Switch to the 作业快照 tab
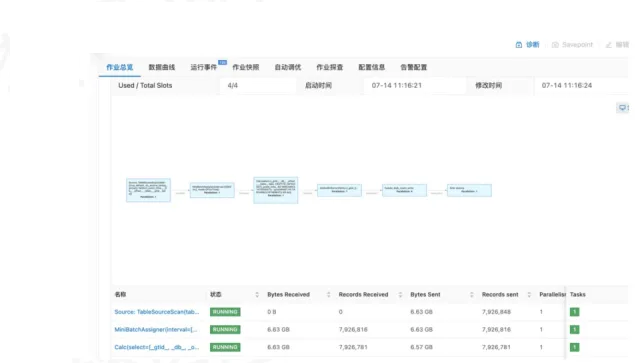Image resolution: width=635 pixels, height=363 pixels. point(245,67)
